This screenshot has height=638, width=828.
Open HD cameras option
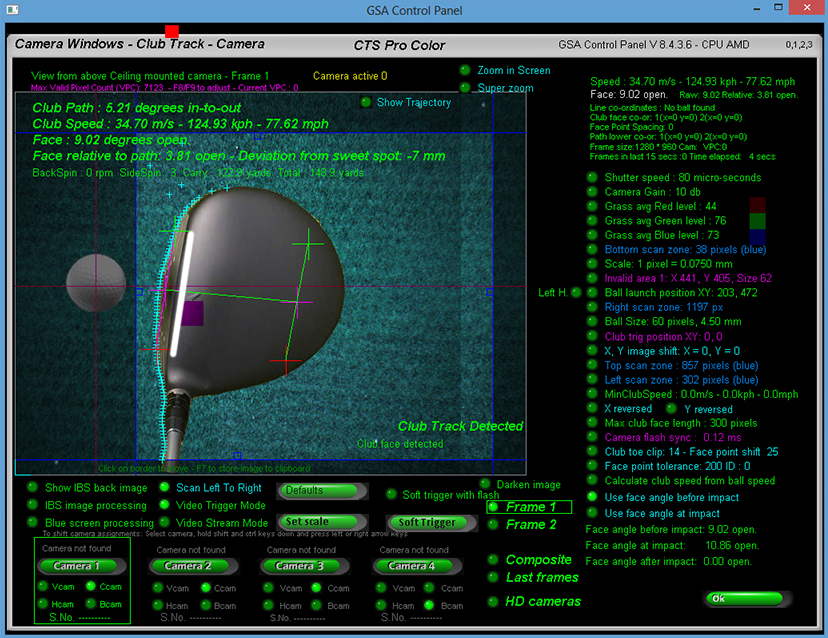[x=493, y=601]
